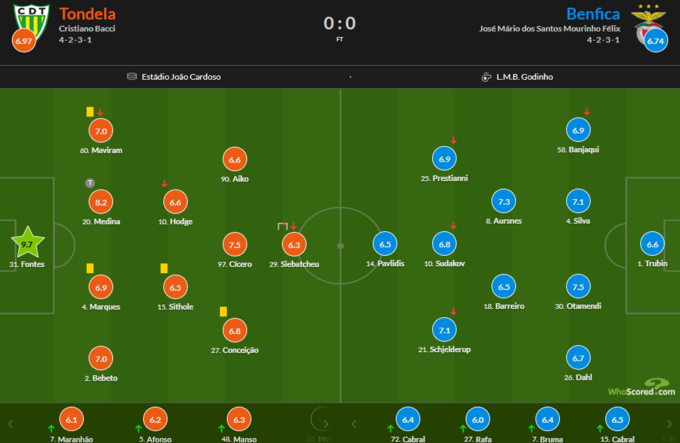Click Otamendi's 7.5 rating circle
Image resolution: width=680 pixels, height=443 pixels.
tap(576, 287)
